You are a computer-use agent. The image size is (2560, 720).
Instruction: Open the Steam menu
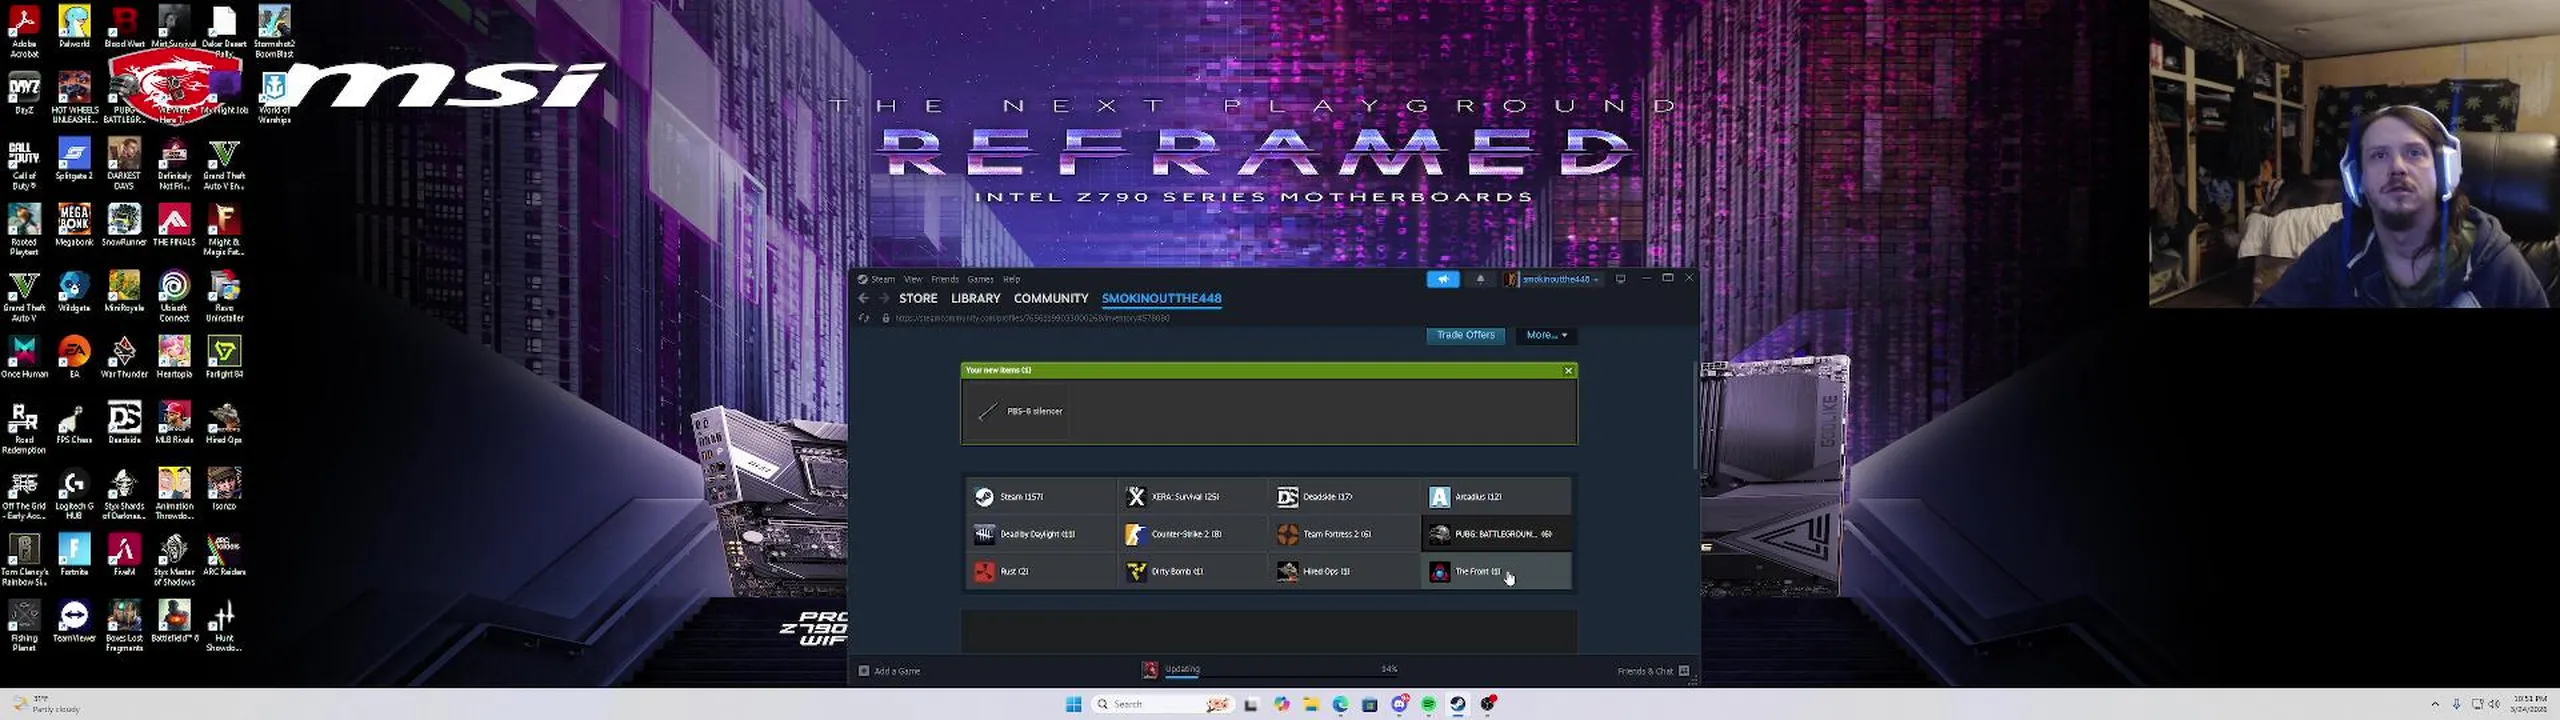point(883,279)
